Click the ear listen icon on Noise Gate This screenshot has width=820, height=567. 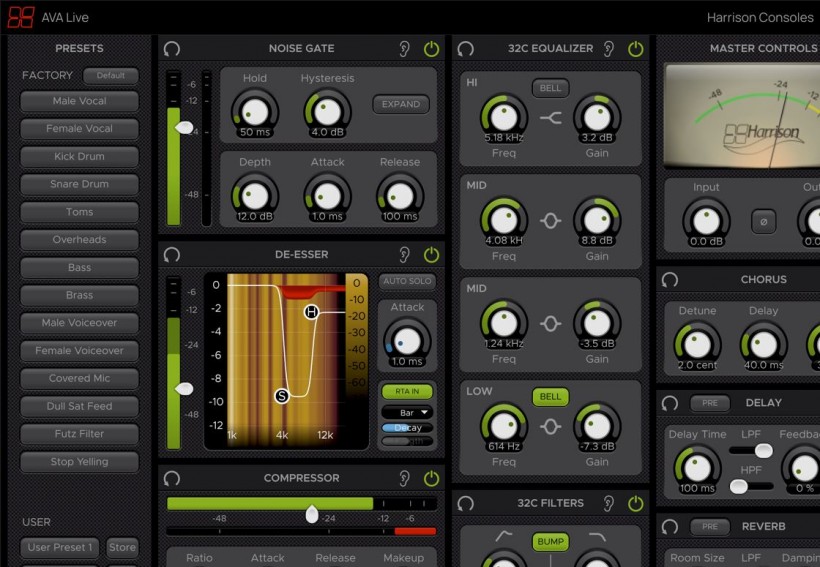pos(405,48)
